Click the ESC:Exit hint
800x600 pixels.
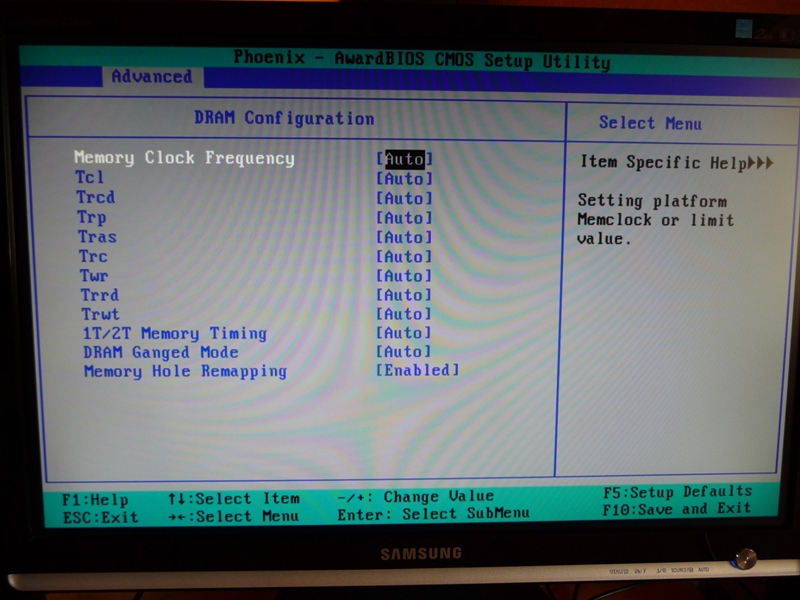(x=101, y=517)
